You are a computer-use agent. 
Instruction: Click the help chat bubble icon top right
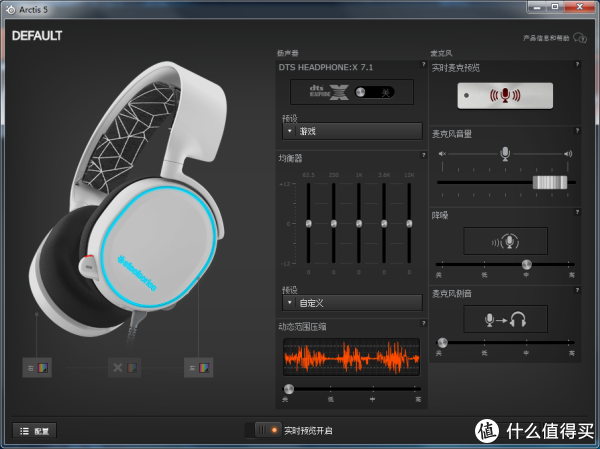(580, 38)
